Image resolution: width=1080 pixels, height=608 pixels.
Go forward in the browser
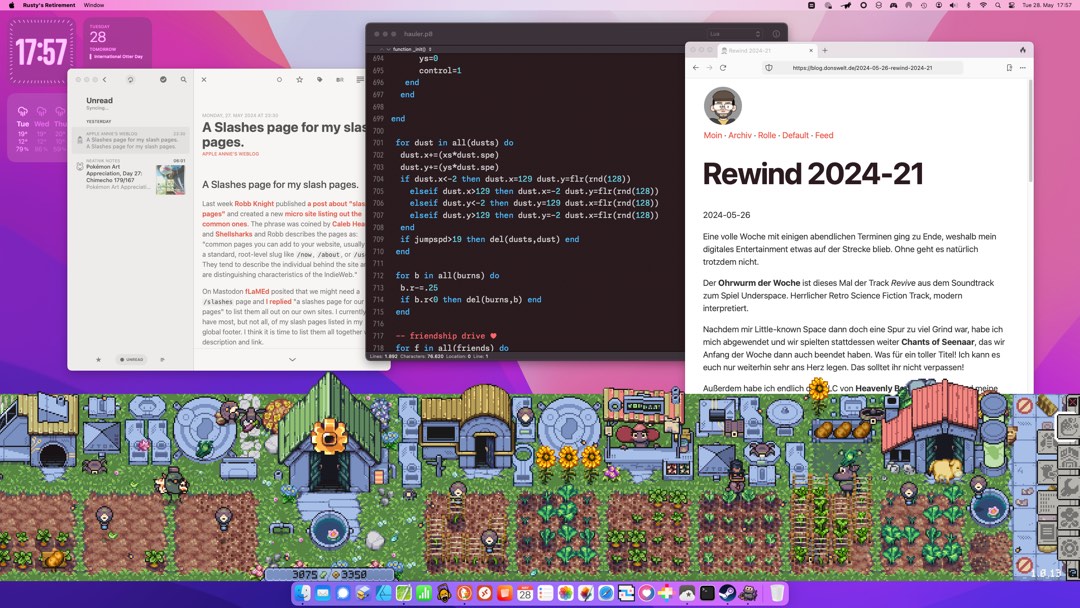coord(709,68)
